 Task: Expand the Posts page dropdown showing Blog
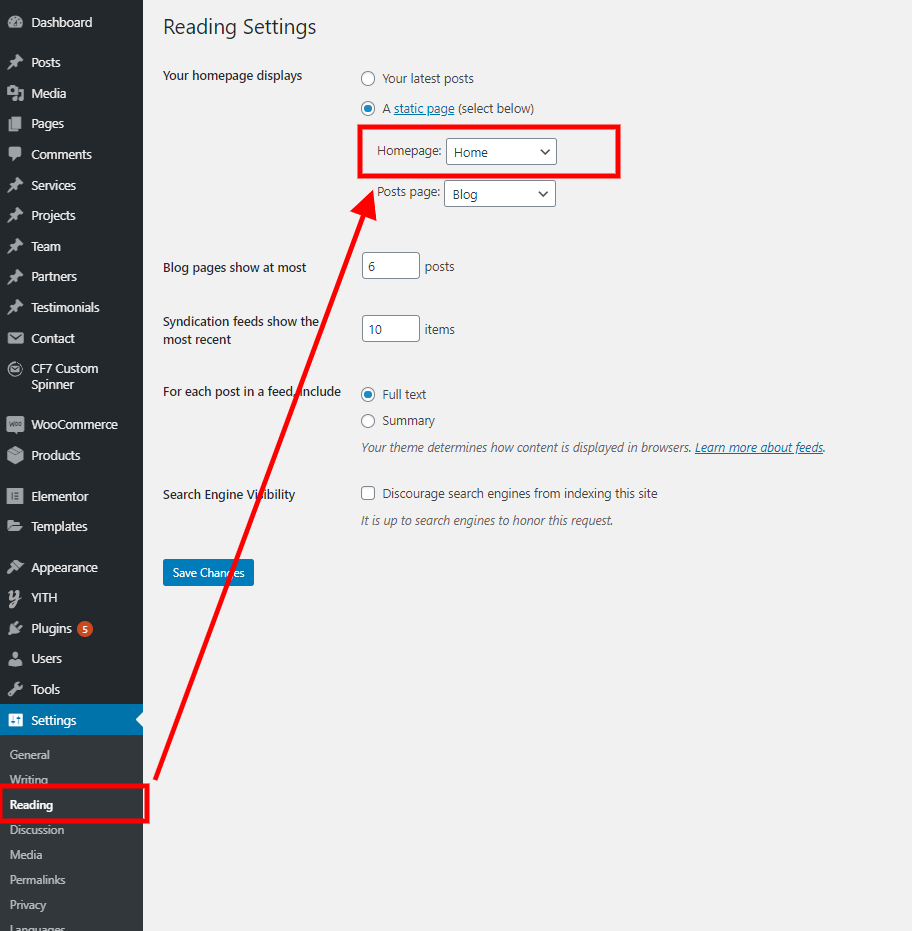[500, 194]
